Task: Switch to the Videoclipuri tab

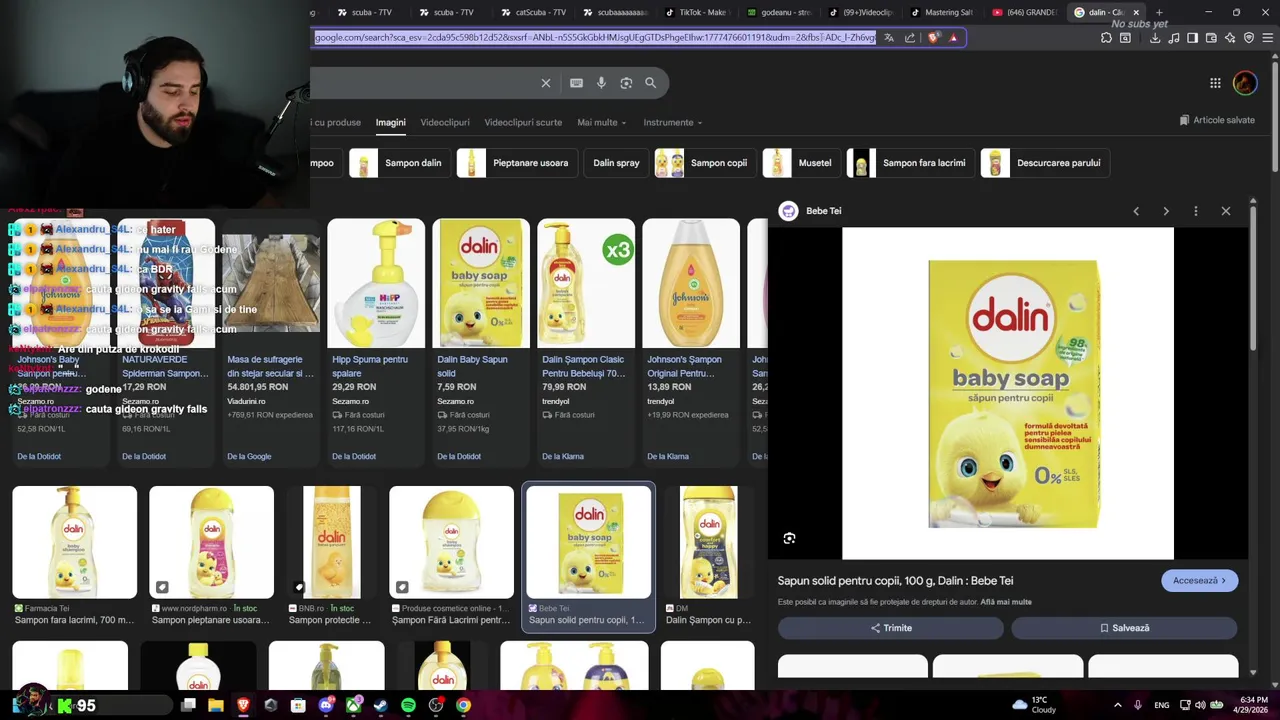Action: click(x=445, y=123)
